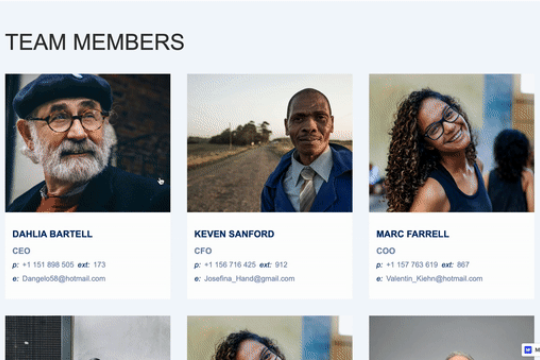The image size is (540, 360).
Task: Email Dangelo58@hotmail.com
Action: (64, 279)
